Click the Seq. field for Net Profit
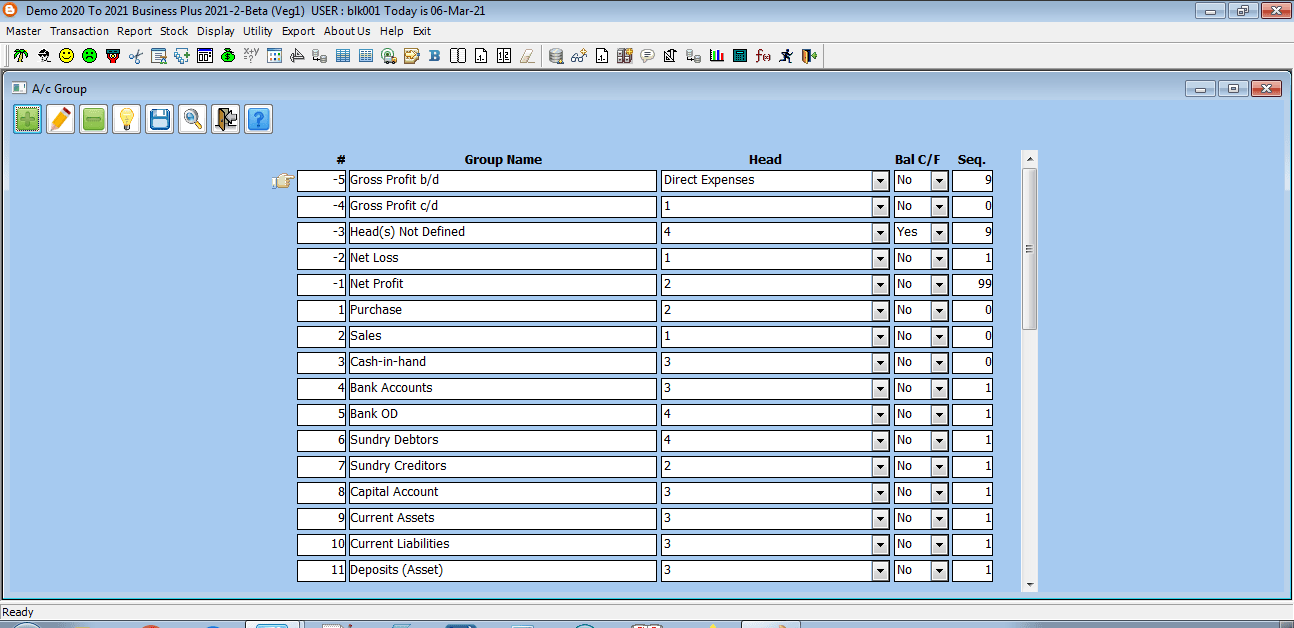This screenshot has width=1294, height=628. (x=972, y=285)
